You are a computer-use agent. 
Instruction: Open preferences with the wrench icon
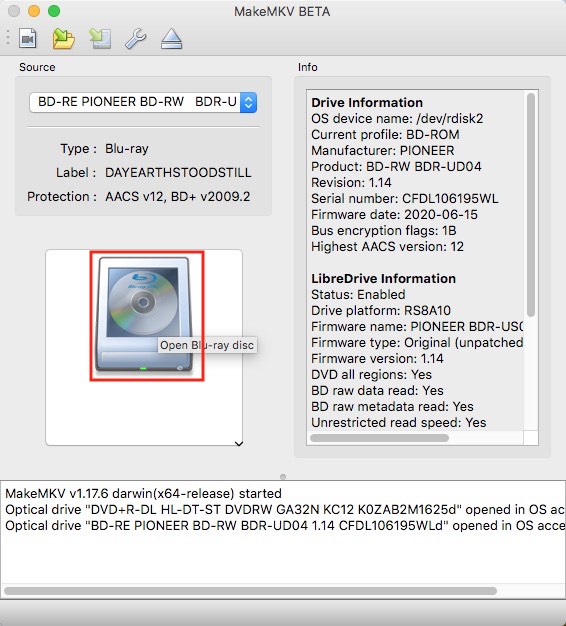click(x=136, y=39)
